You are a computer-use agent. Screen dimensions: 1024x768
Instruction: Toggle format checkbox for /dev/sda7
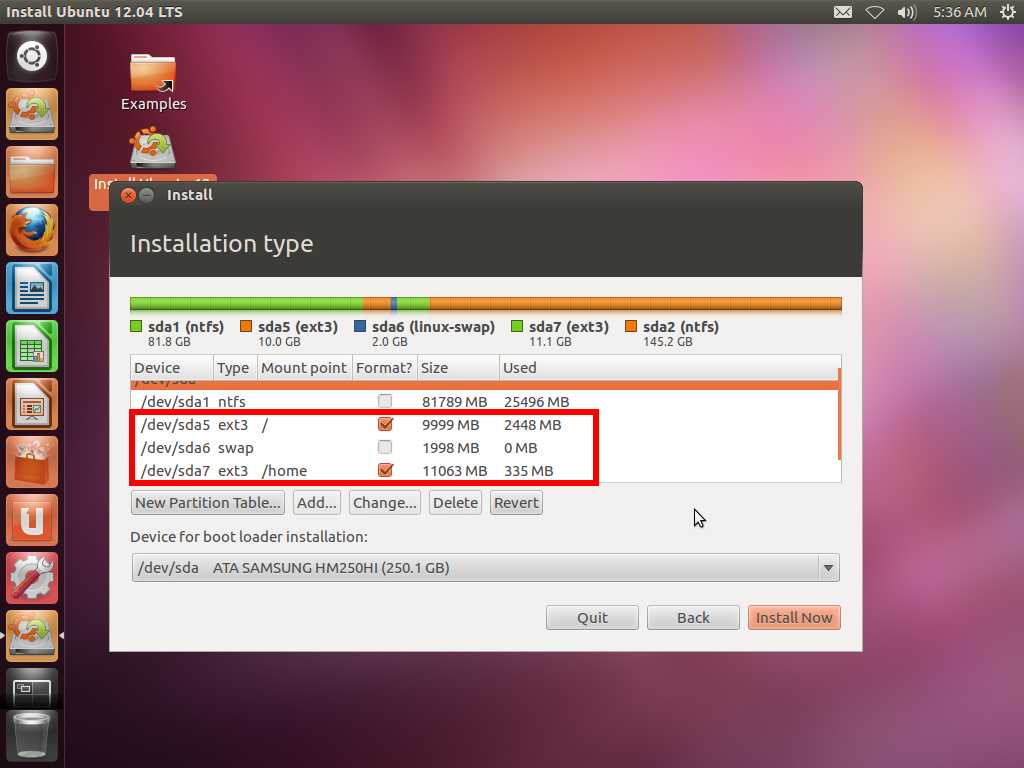pos(385,470)
